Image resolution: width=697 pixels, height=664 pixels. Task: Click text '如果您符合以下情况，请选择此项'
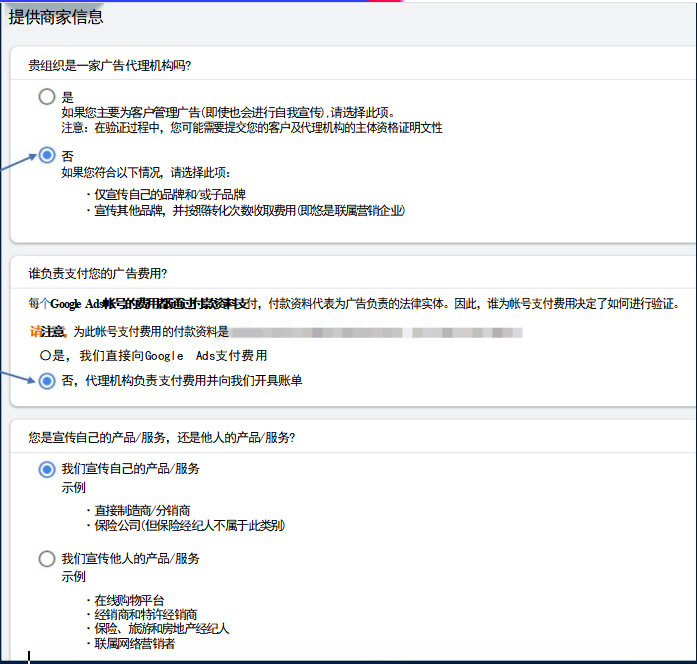pyautogui.click(x=146, y=172)
